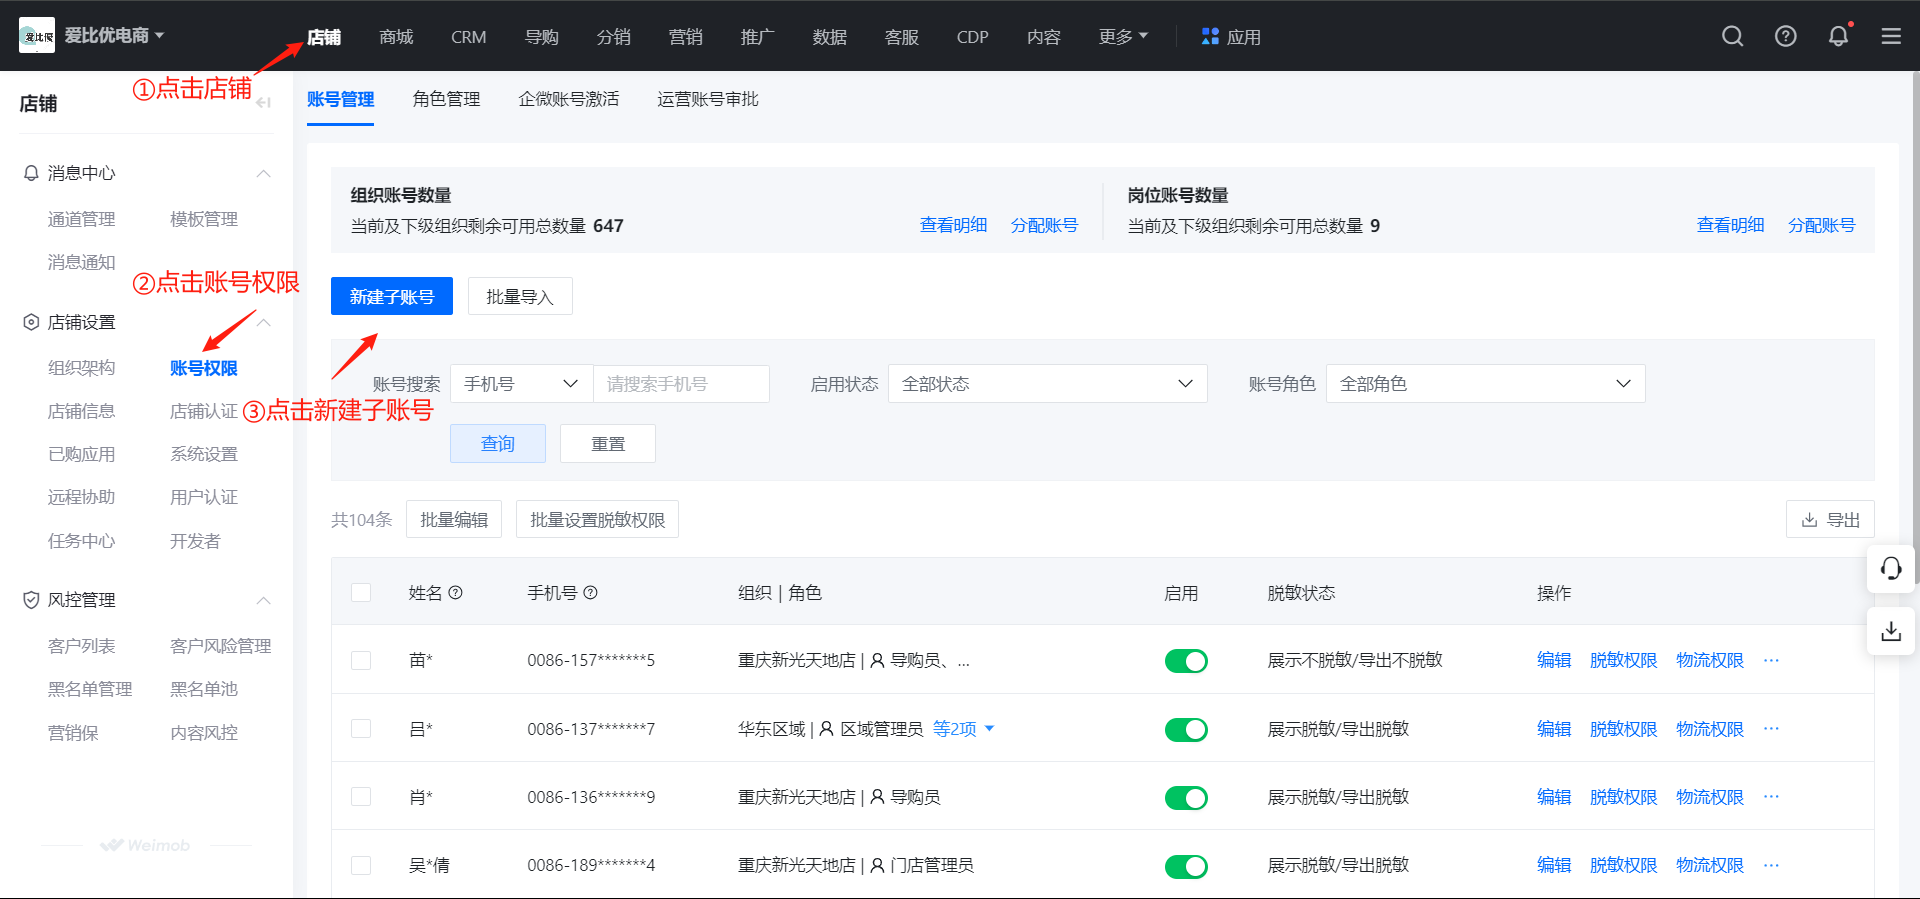The width and height of the screenshot is (1920, 899).
Task: Click the 查询 button
Action: 498,443
